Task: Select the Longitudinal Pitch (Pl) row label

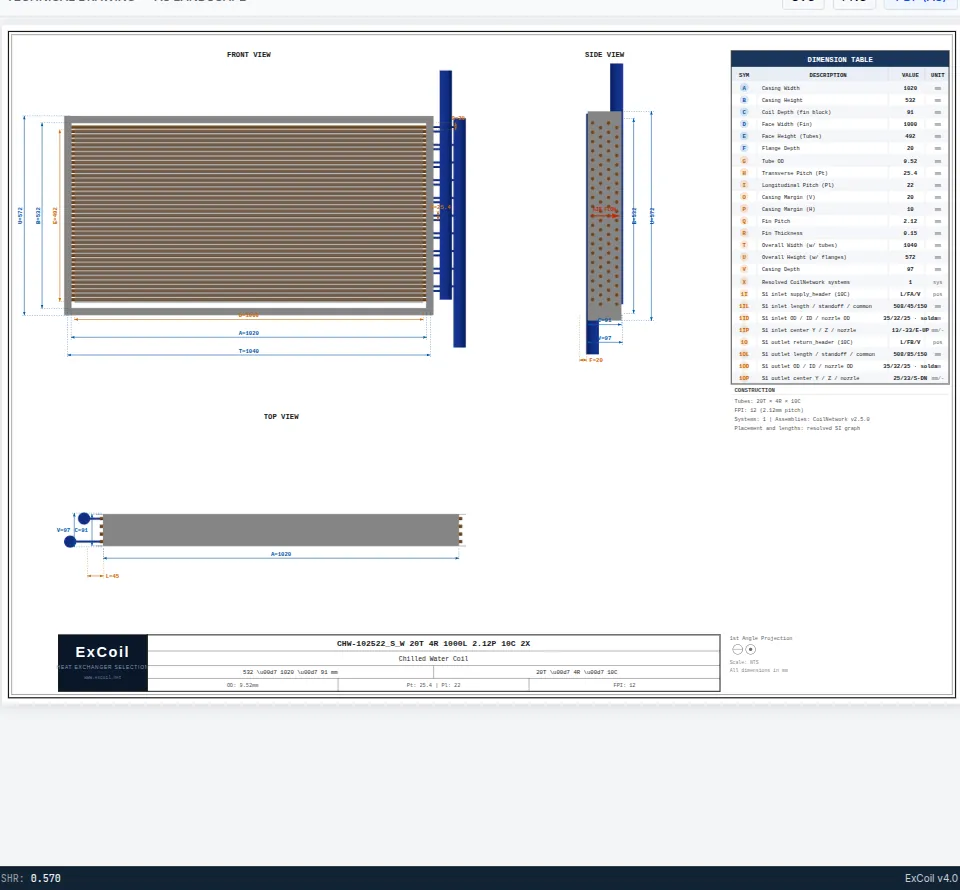Action: click(798, 185)
